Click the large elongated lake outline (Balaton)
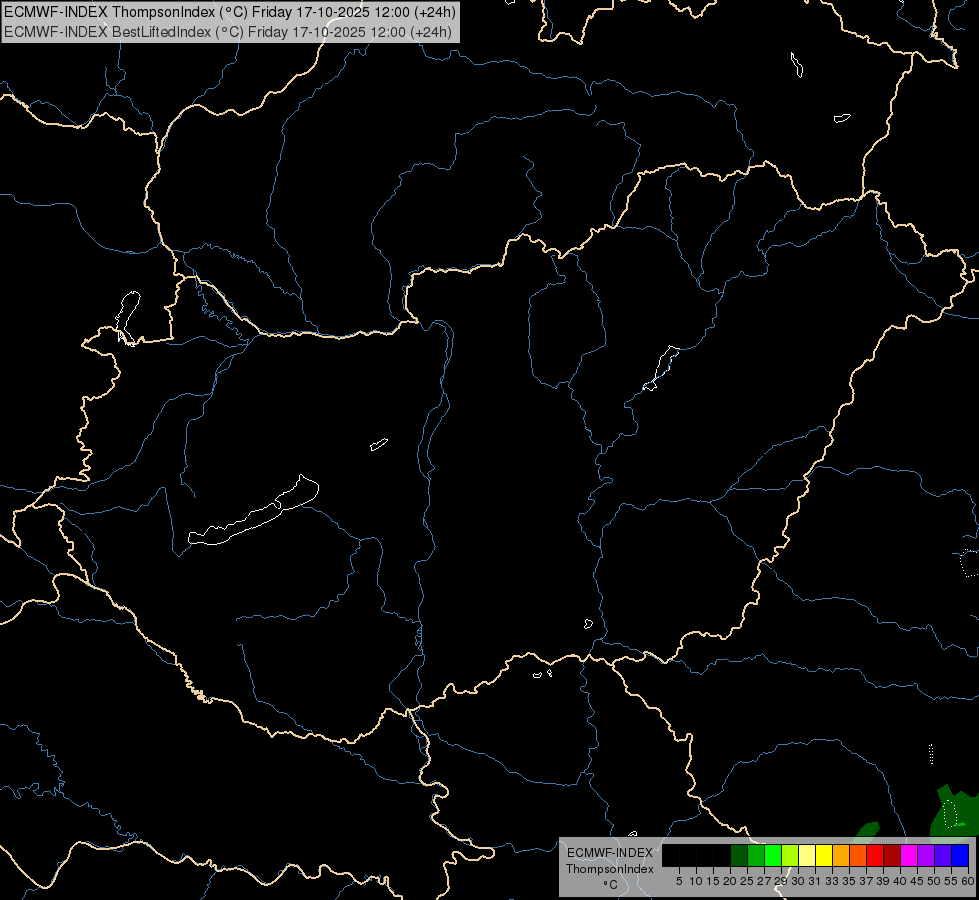Viewport: 979px width, 900px height. coord(254,511)
